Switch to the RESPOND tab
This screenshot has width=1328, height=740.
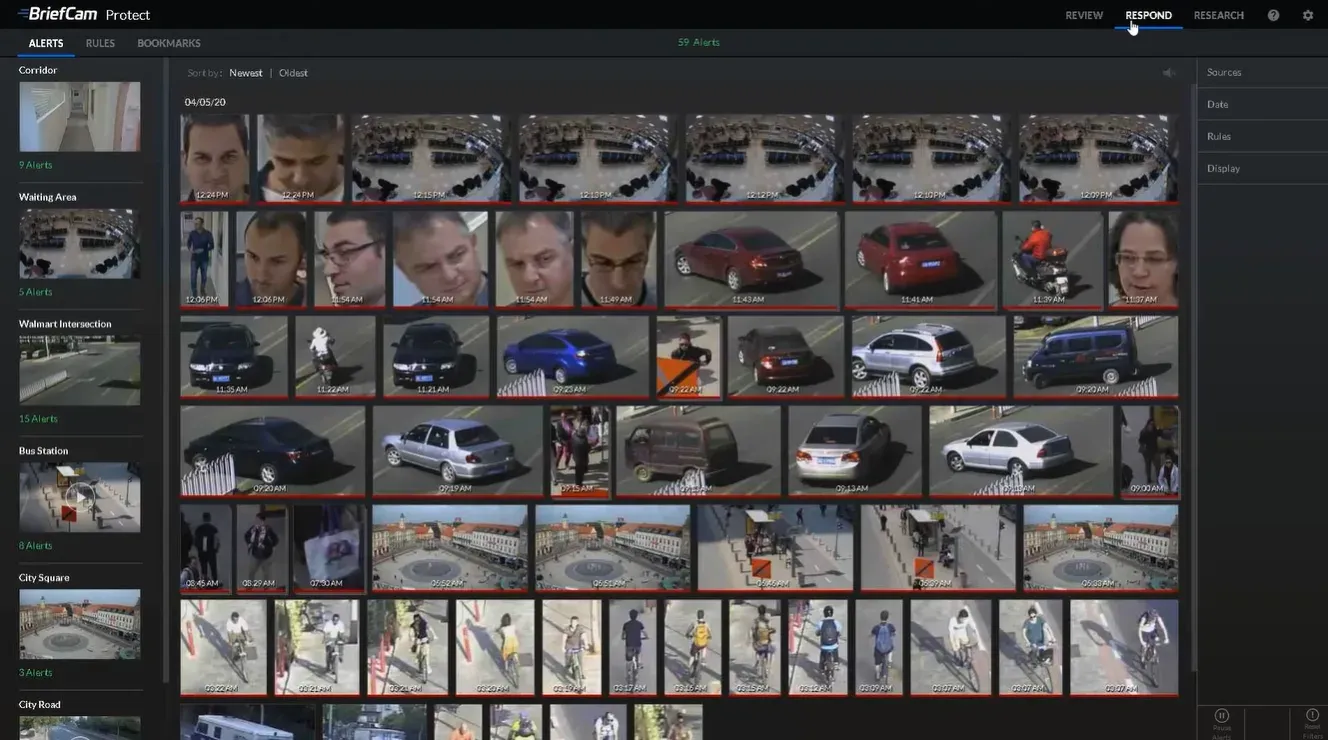click(x=1148, y=15)
